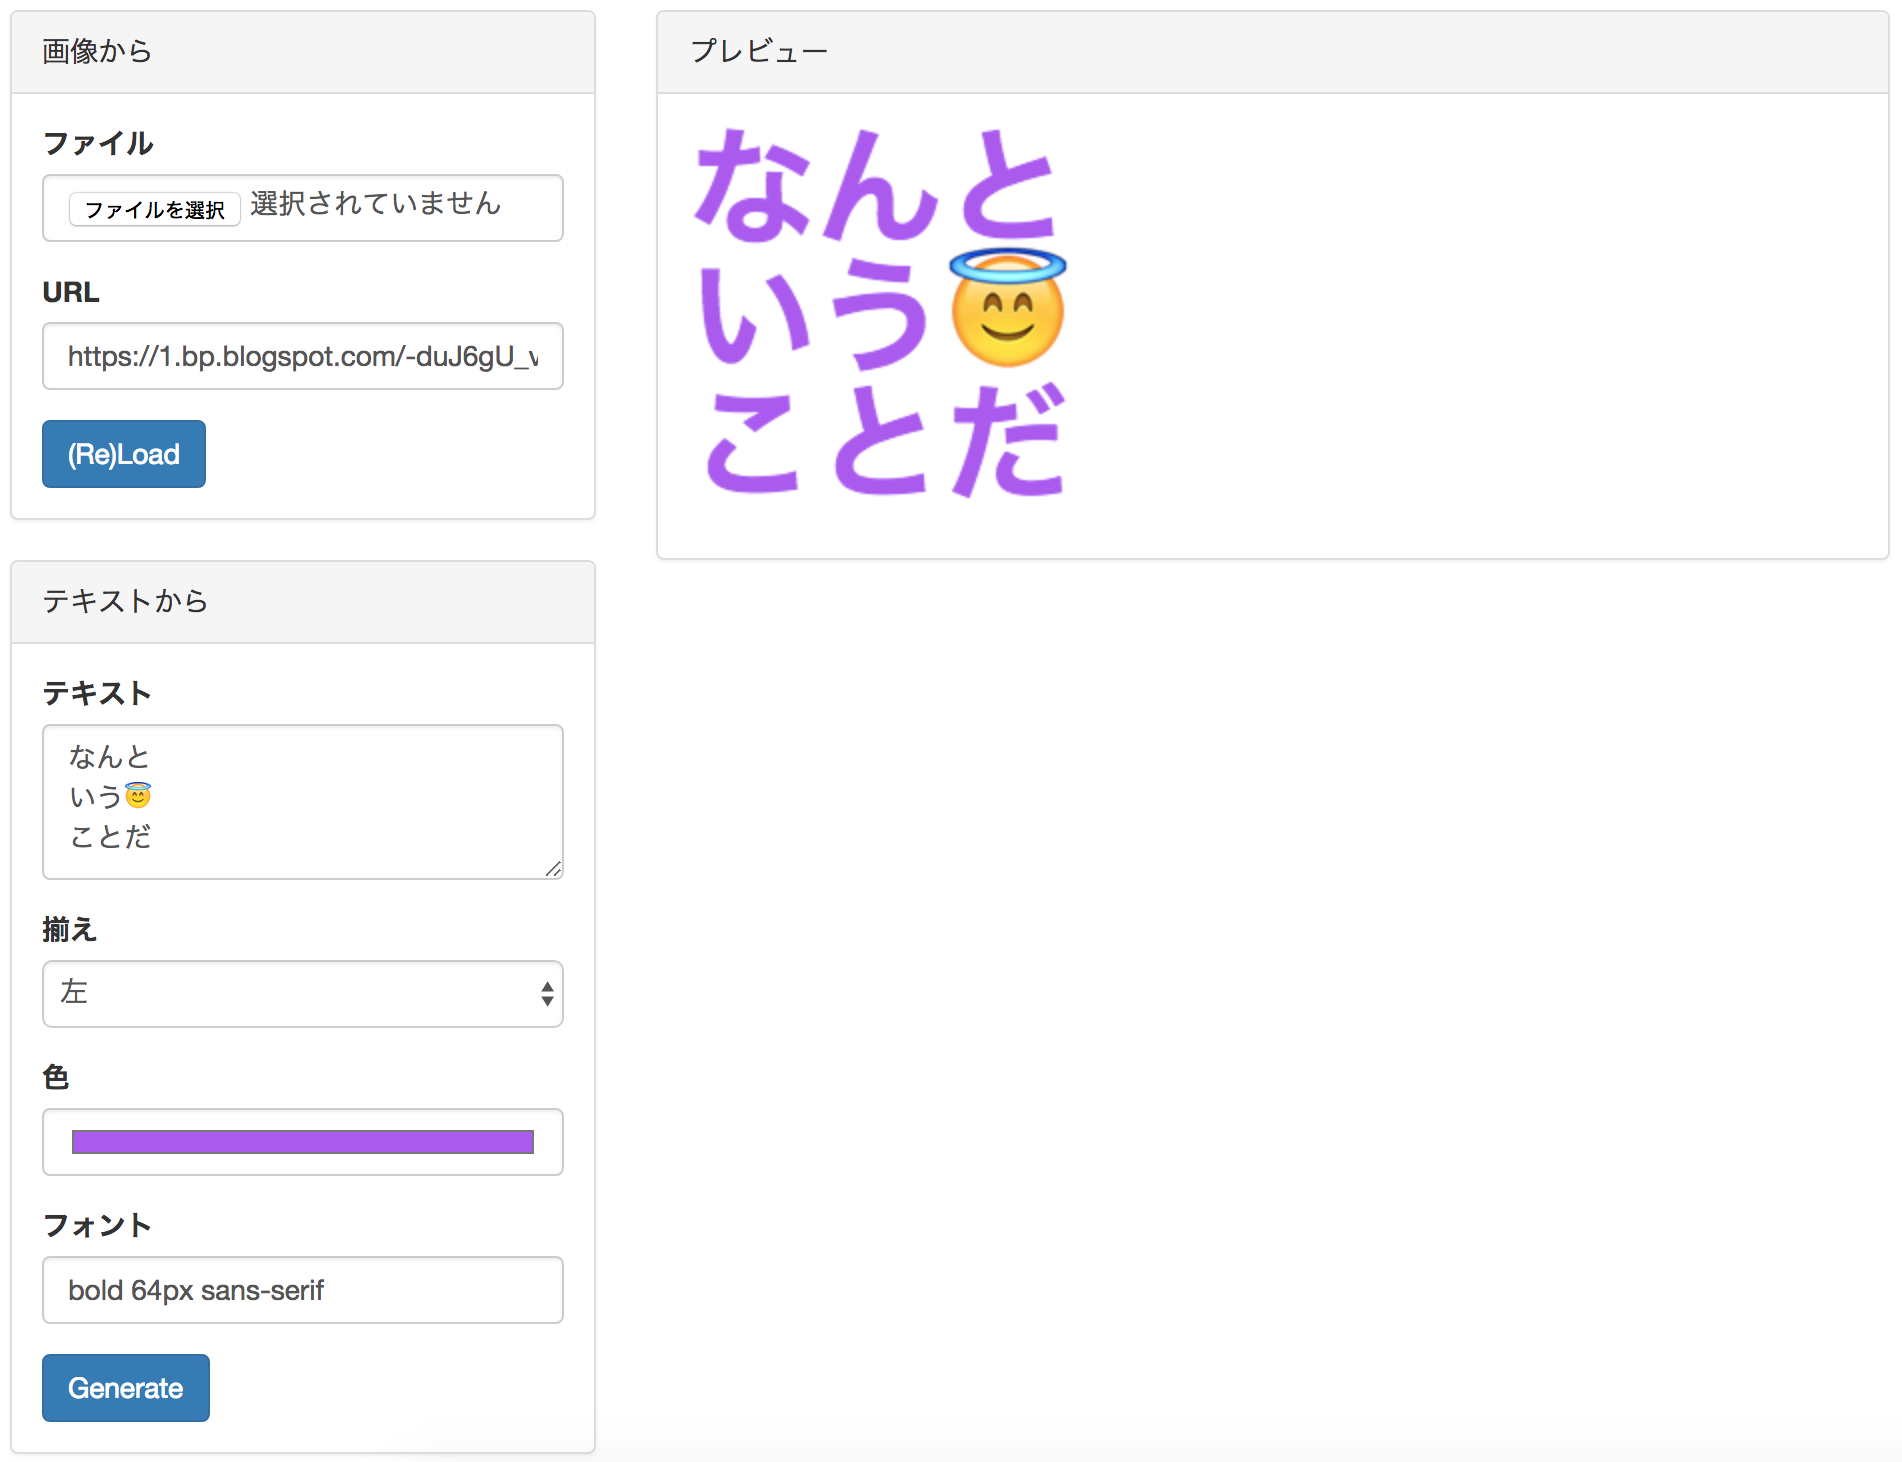The image size is (1902, 1462).
Task: Click the Generate button to create emoji
Action: click(125, 1388)
